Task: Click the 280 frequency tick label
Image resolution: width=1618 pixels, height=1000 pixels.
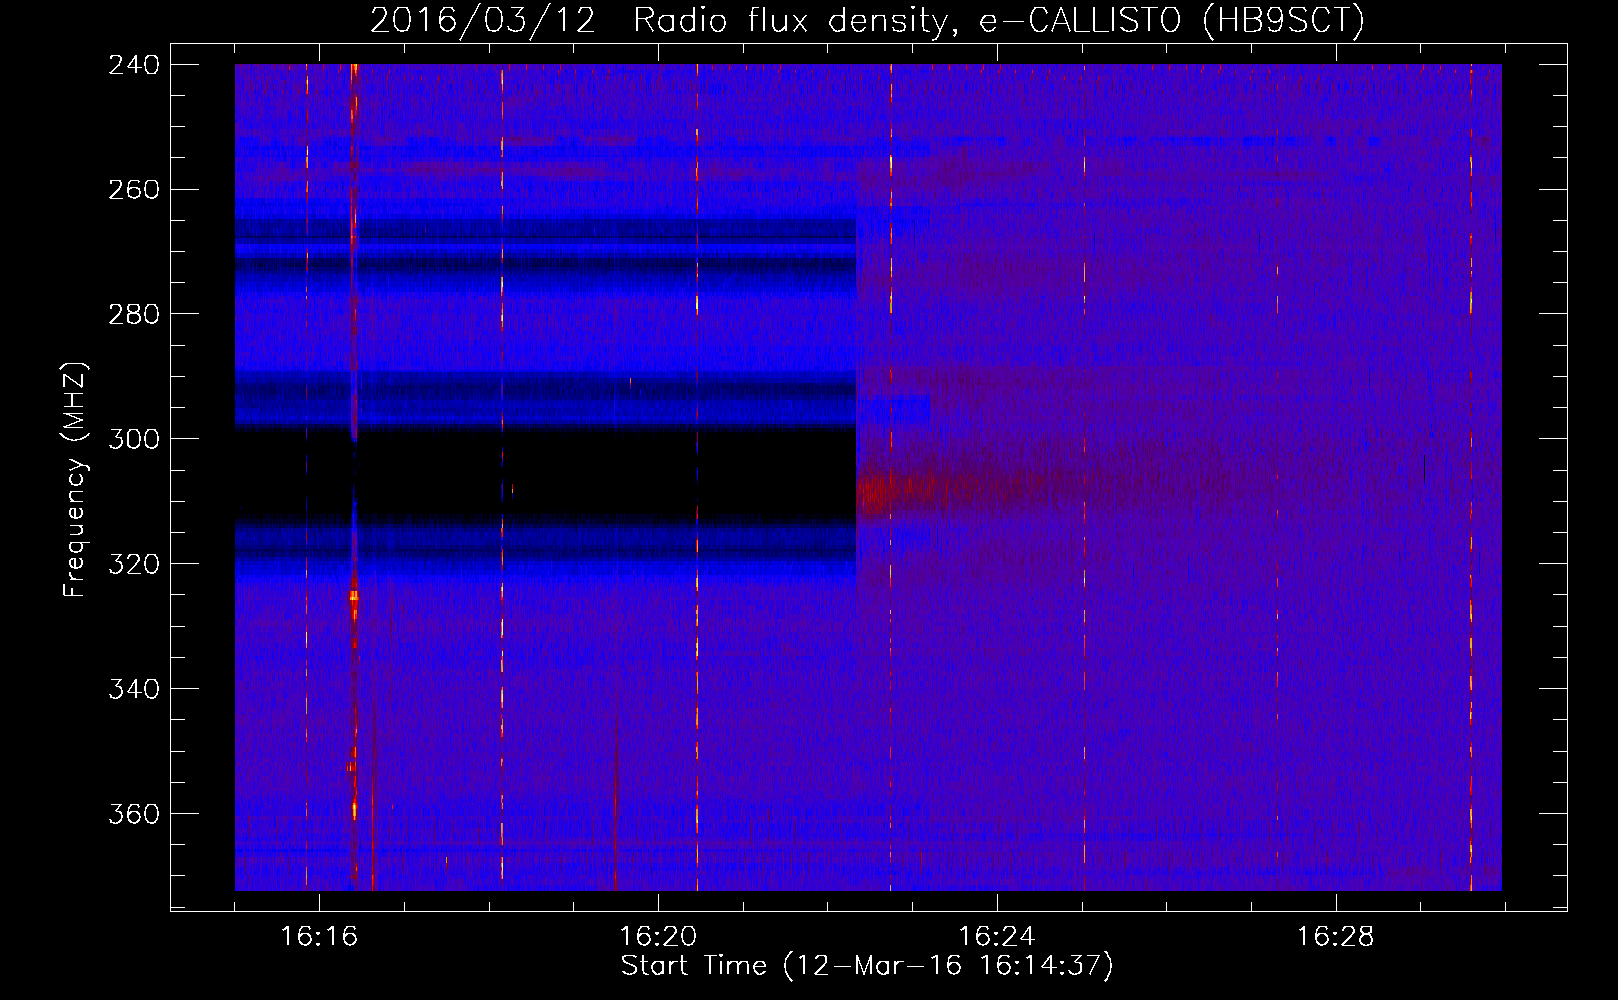Action: pos(134,315)
